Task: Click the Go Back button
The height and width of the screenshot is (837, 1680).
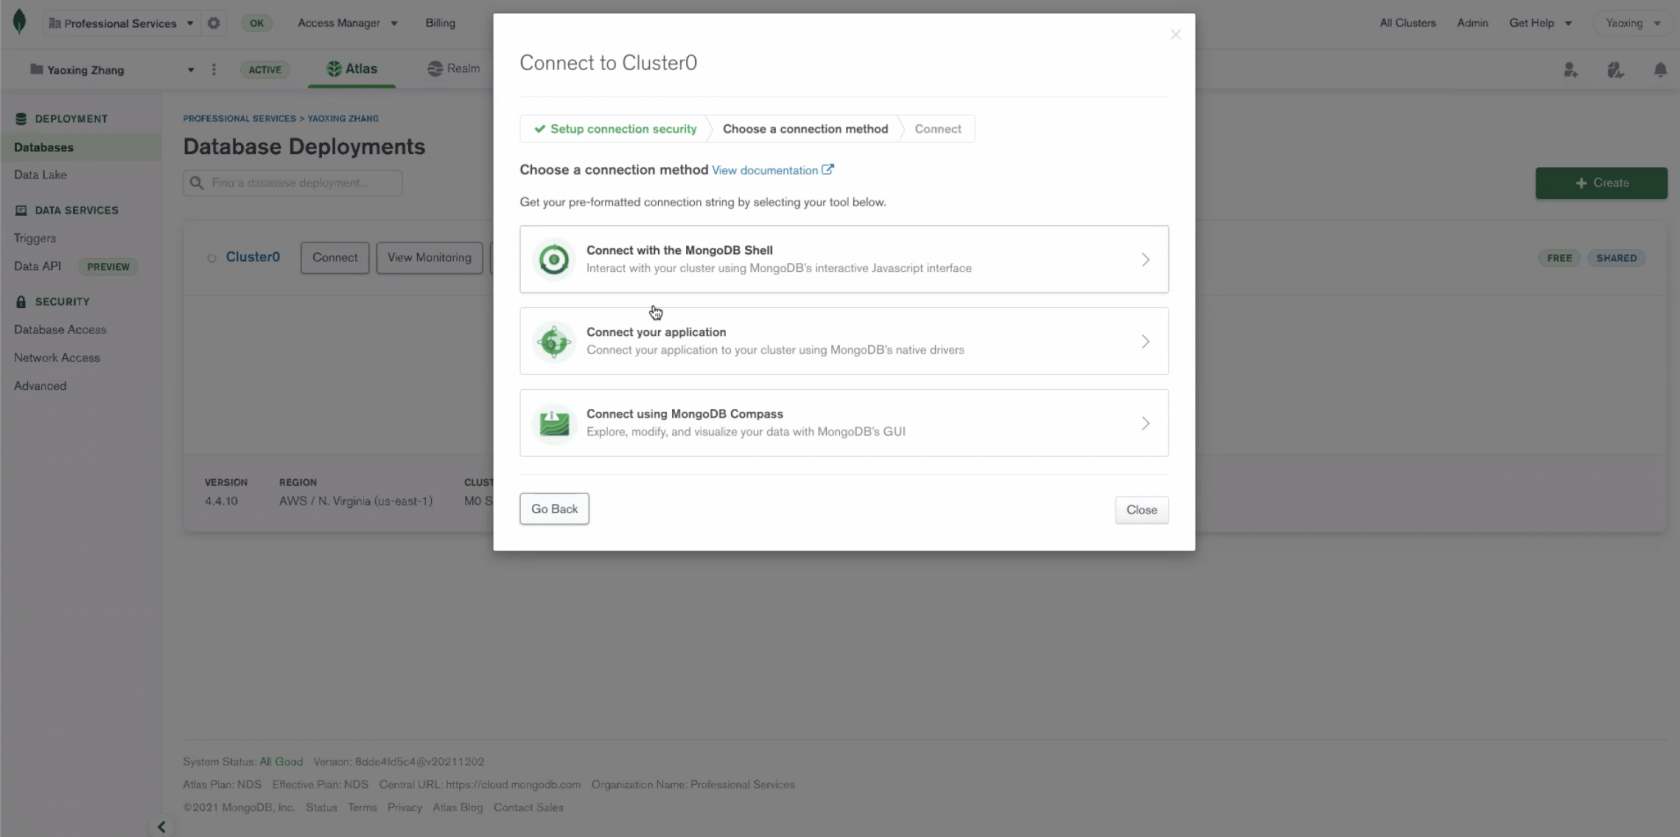Action: 554,509
